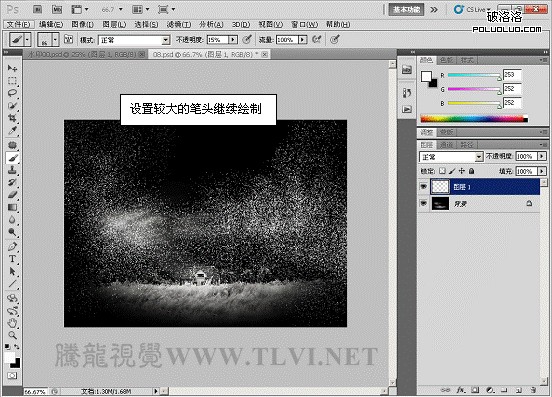552x397 pixels.
Task: Hide the 背景 layer using eye icon
Action: click(424, 203)
